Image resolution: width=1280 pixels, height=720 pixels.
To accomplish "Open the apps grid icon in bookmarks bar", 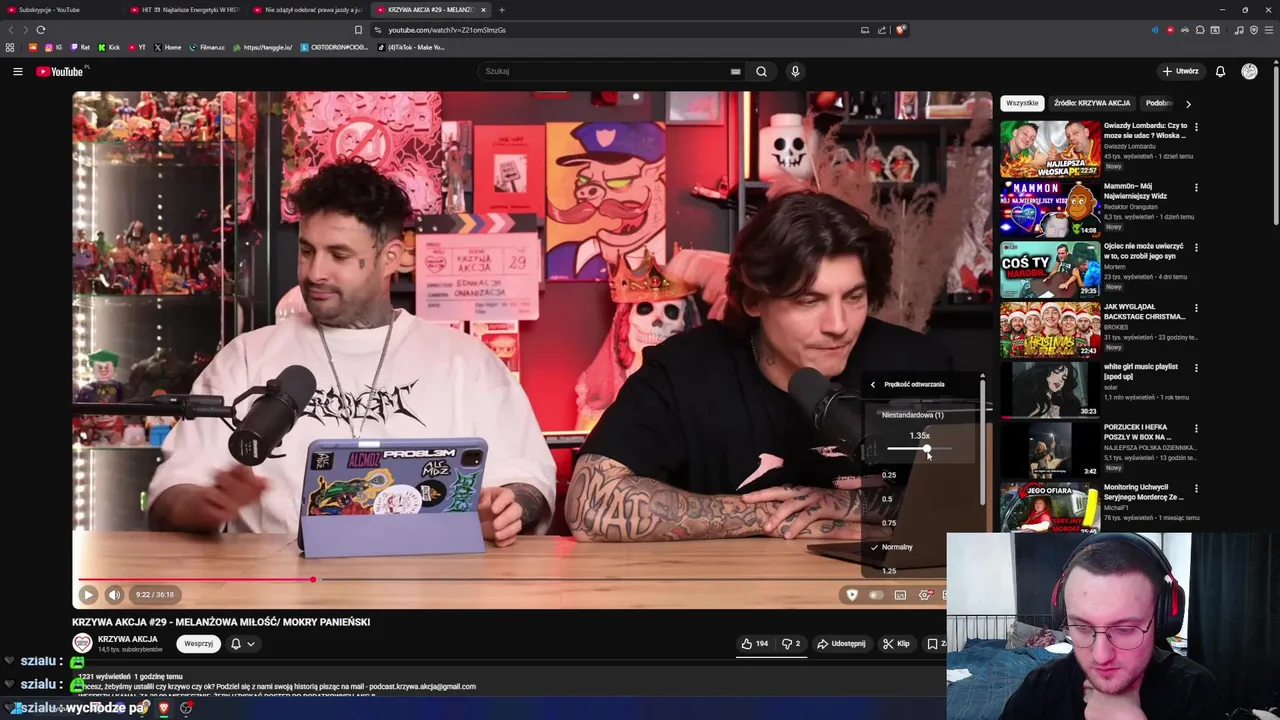I will coord(10,47).
